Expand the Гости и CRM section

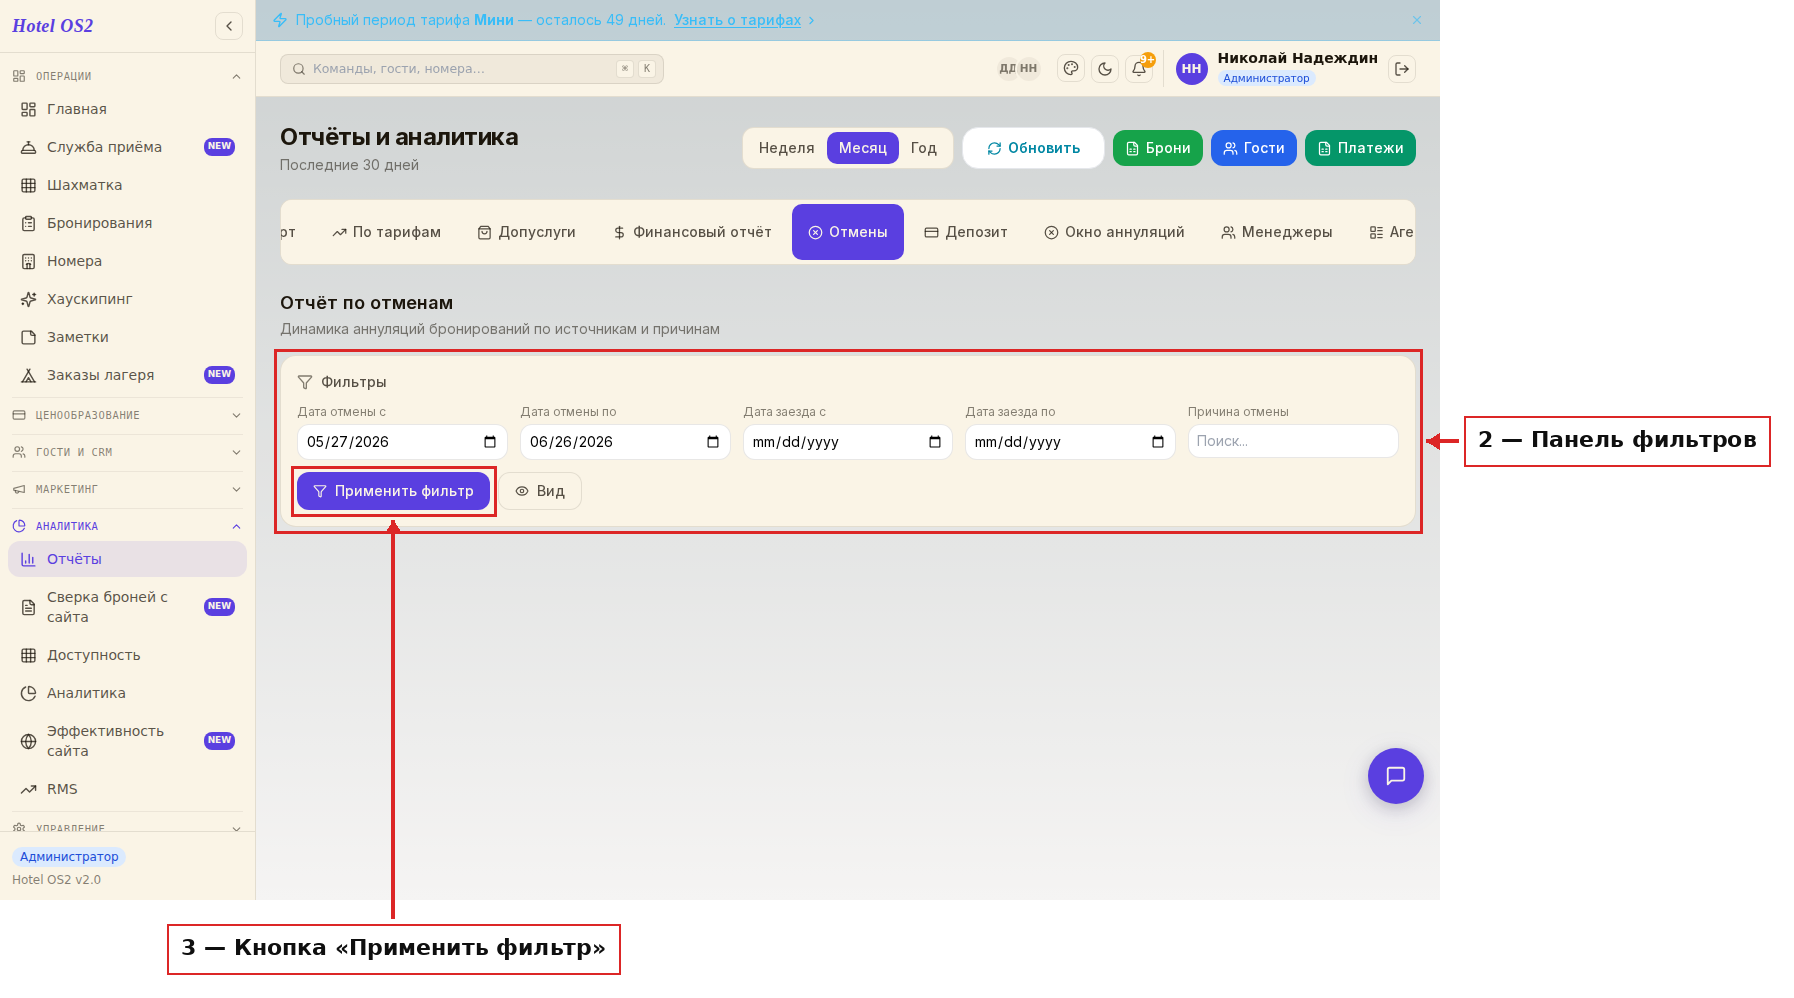tap(127, 452)
